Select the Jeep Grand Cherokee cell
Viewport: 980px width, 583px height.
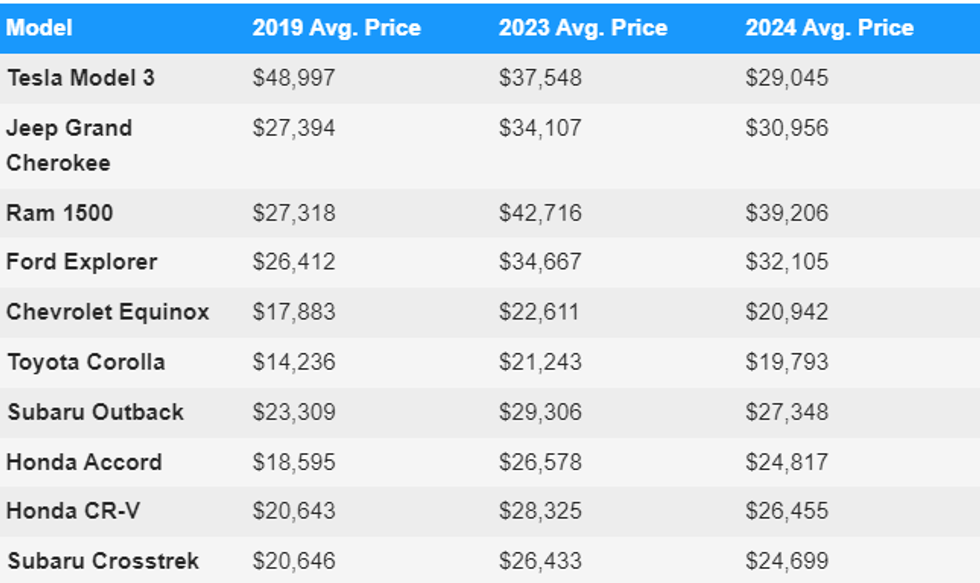coord(69,145)
